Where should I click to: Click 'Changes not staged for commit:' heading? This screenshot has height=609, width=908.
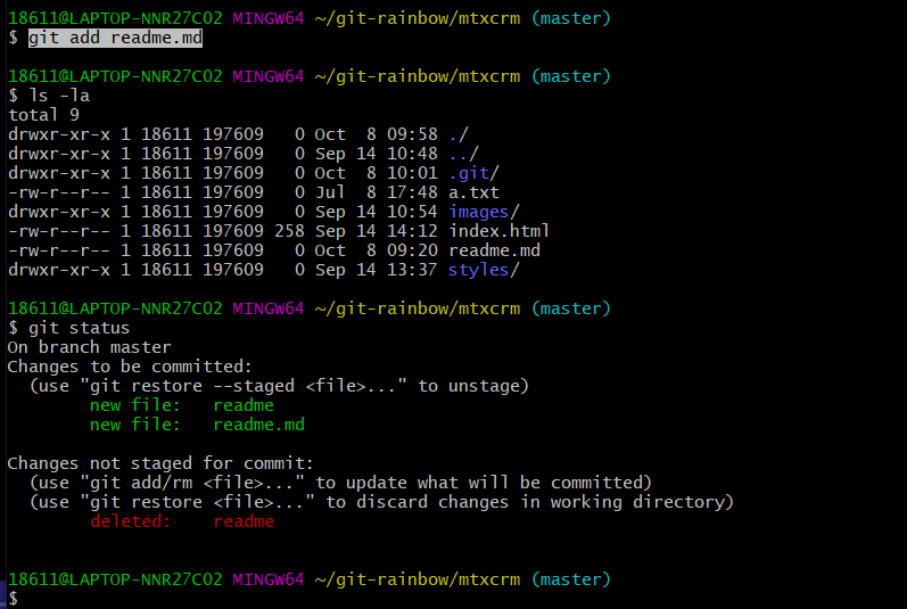pyautogui.click(x=160, y=463)
